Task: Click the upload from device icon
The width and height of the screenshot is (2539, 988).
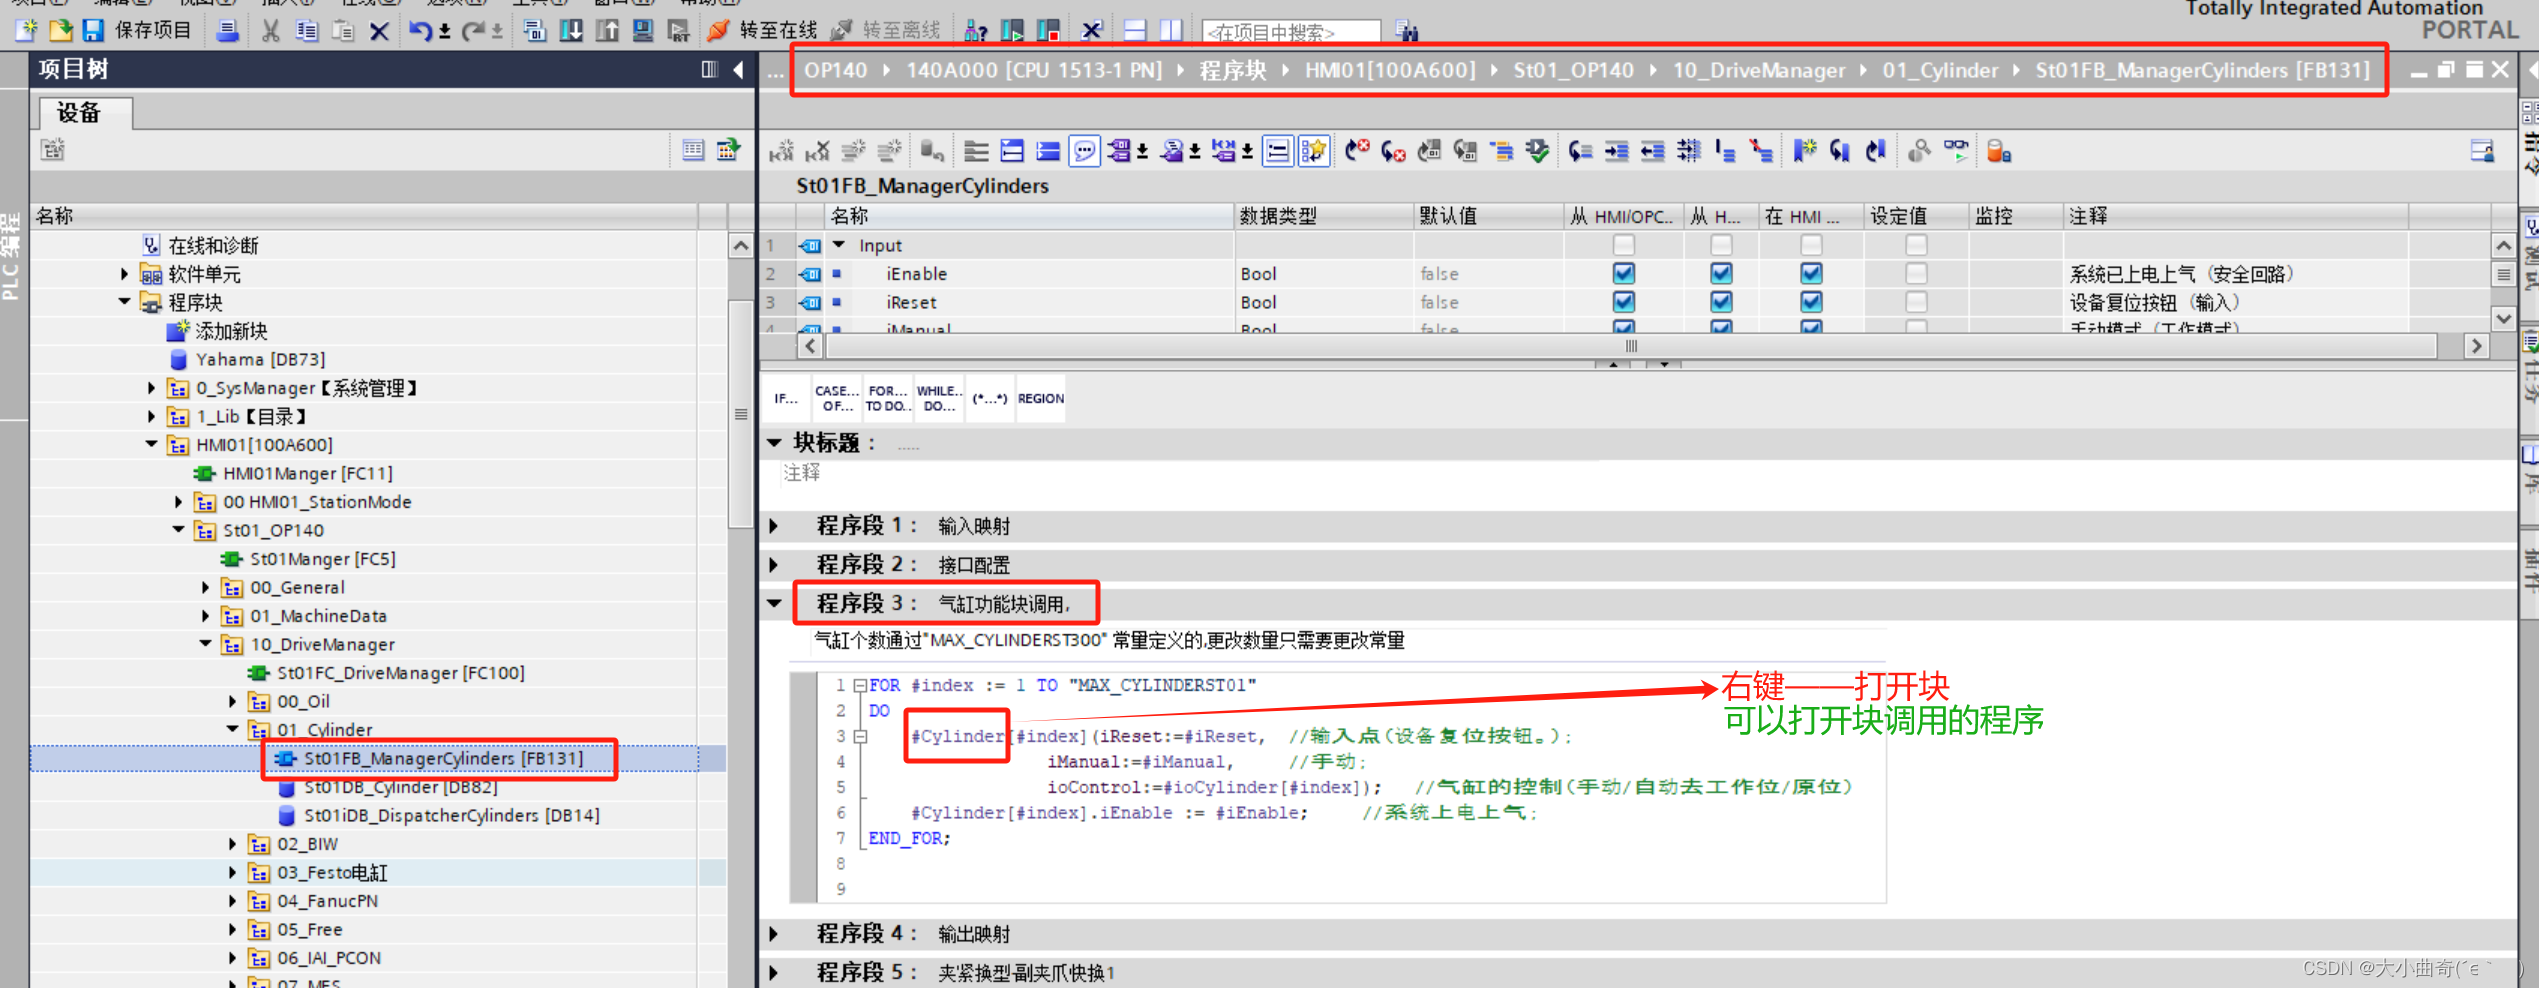Action: (607, 30)
